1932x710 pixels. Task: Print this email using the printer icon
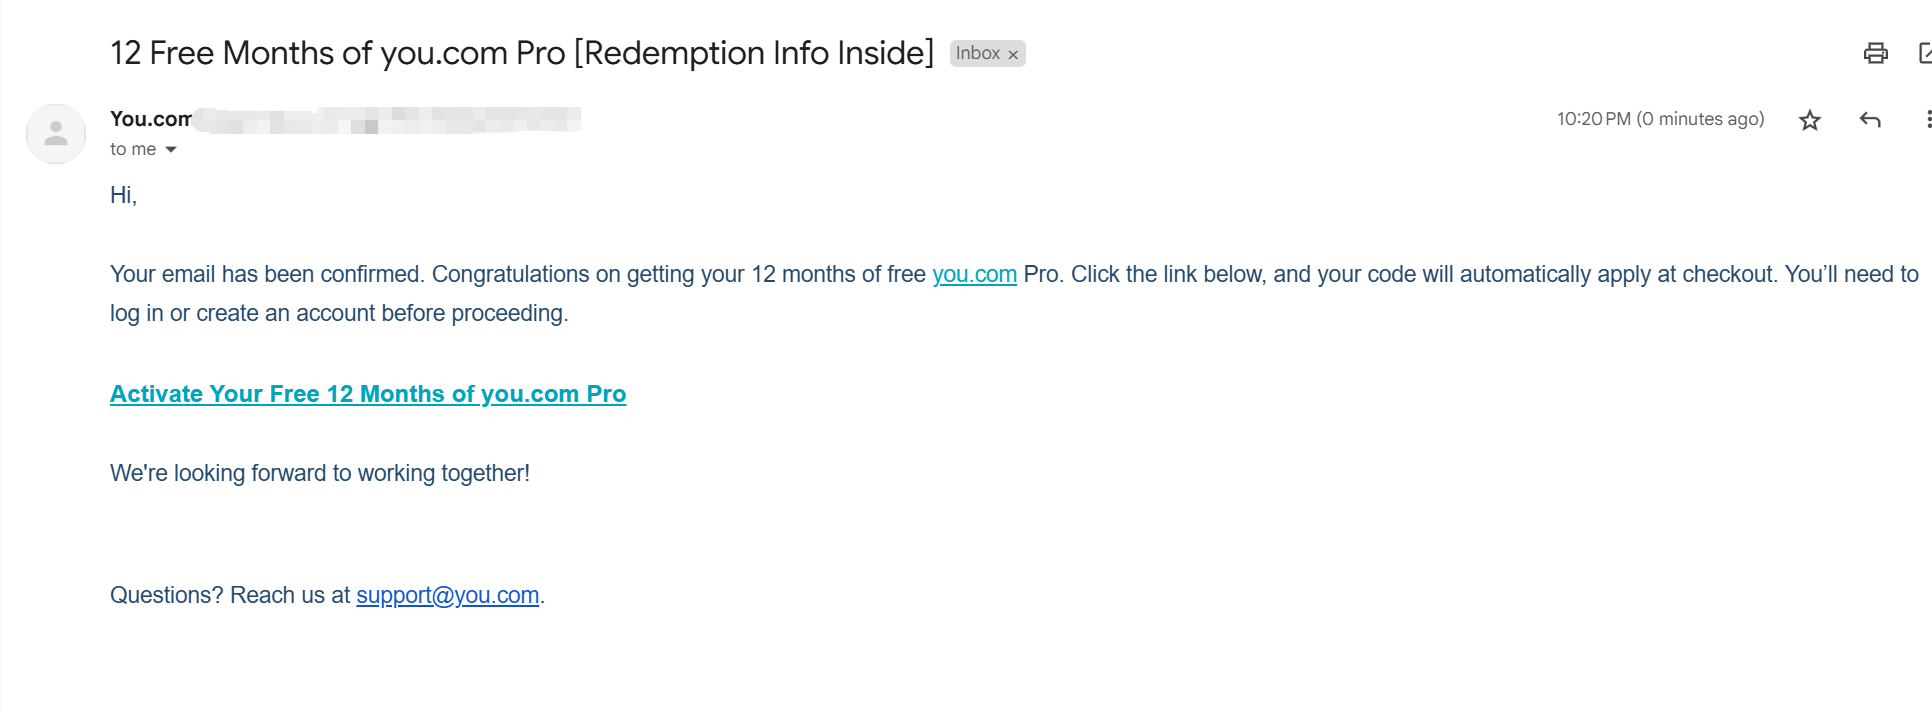(x=1875, y=53)
